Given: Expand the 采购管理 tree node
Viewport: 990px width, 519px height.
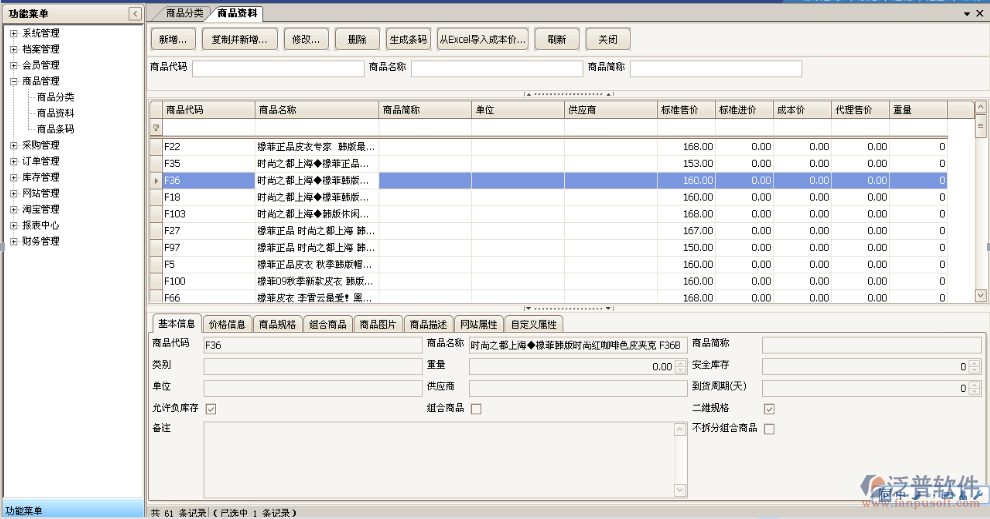Looking at the screenshot, I should coord(13,145).
